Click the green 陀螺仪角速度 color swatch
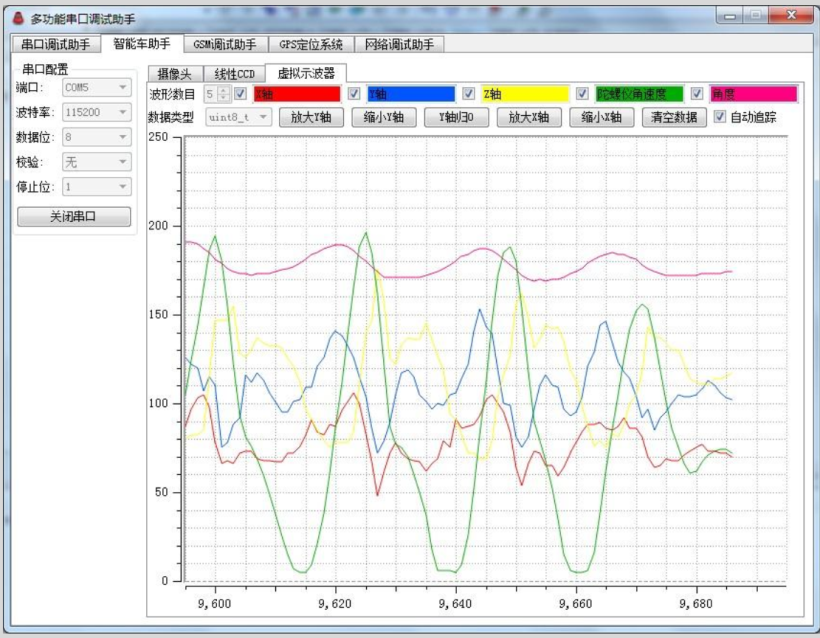 tap(639, 94)
